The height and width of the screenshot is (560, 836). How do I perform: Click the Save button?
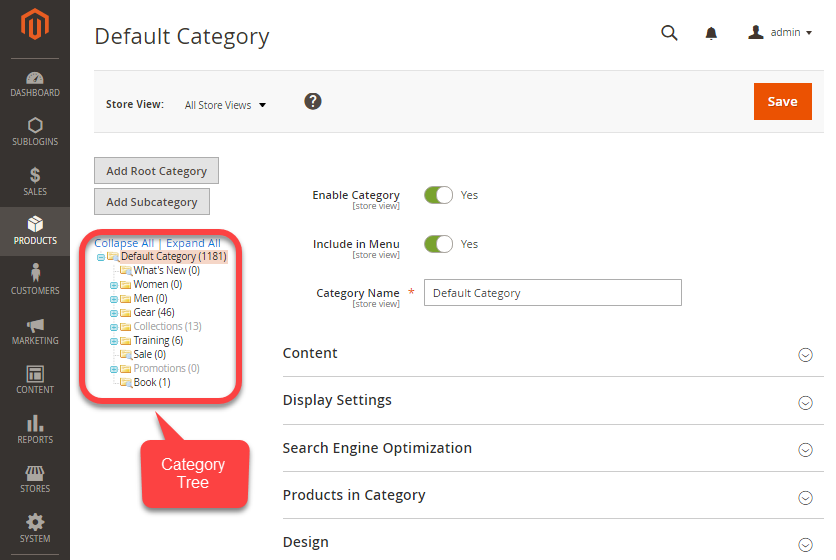[x=783, y=101]
